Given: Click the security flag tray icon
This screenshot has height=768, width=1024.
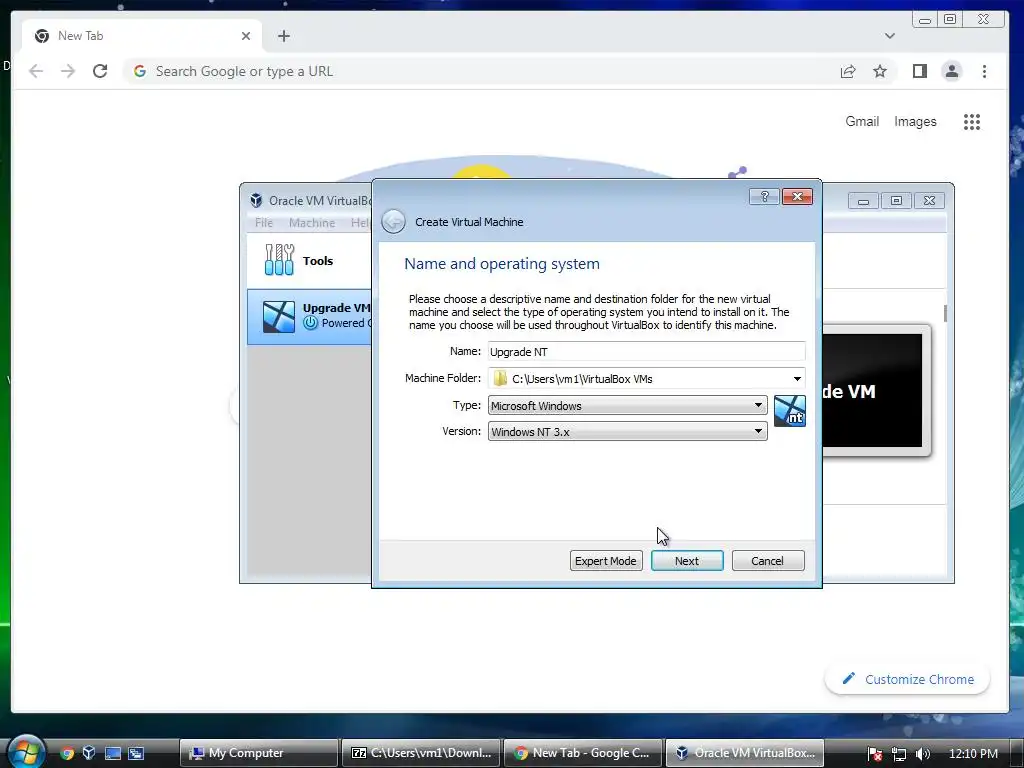Looking at the screenshot, I should point(875,754).
